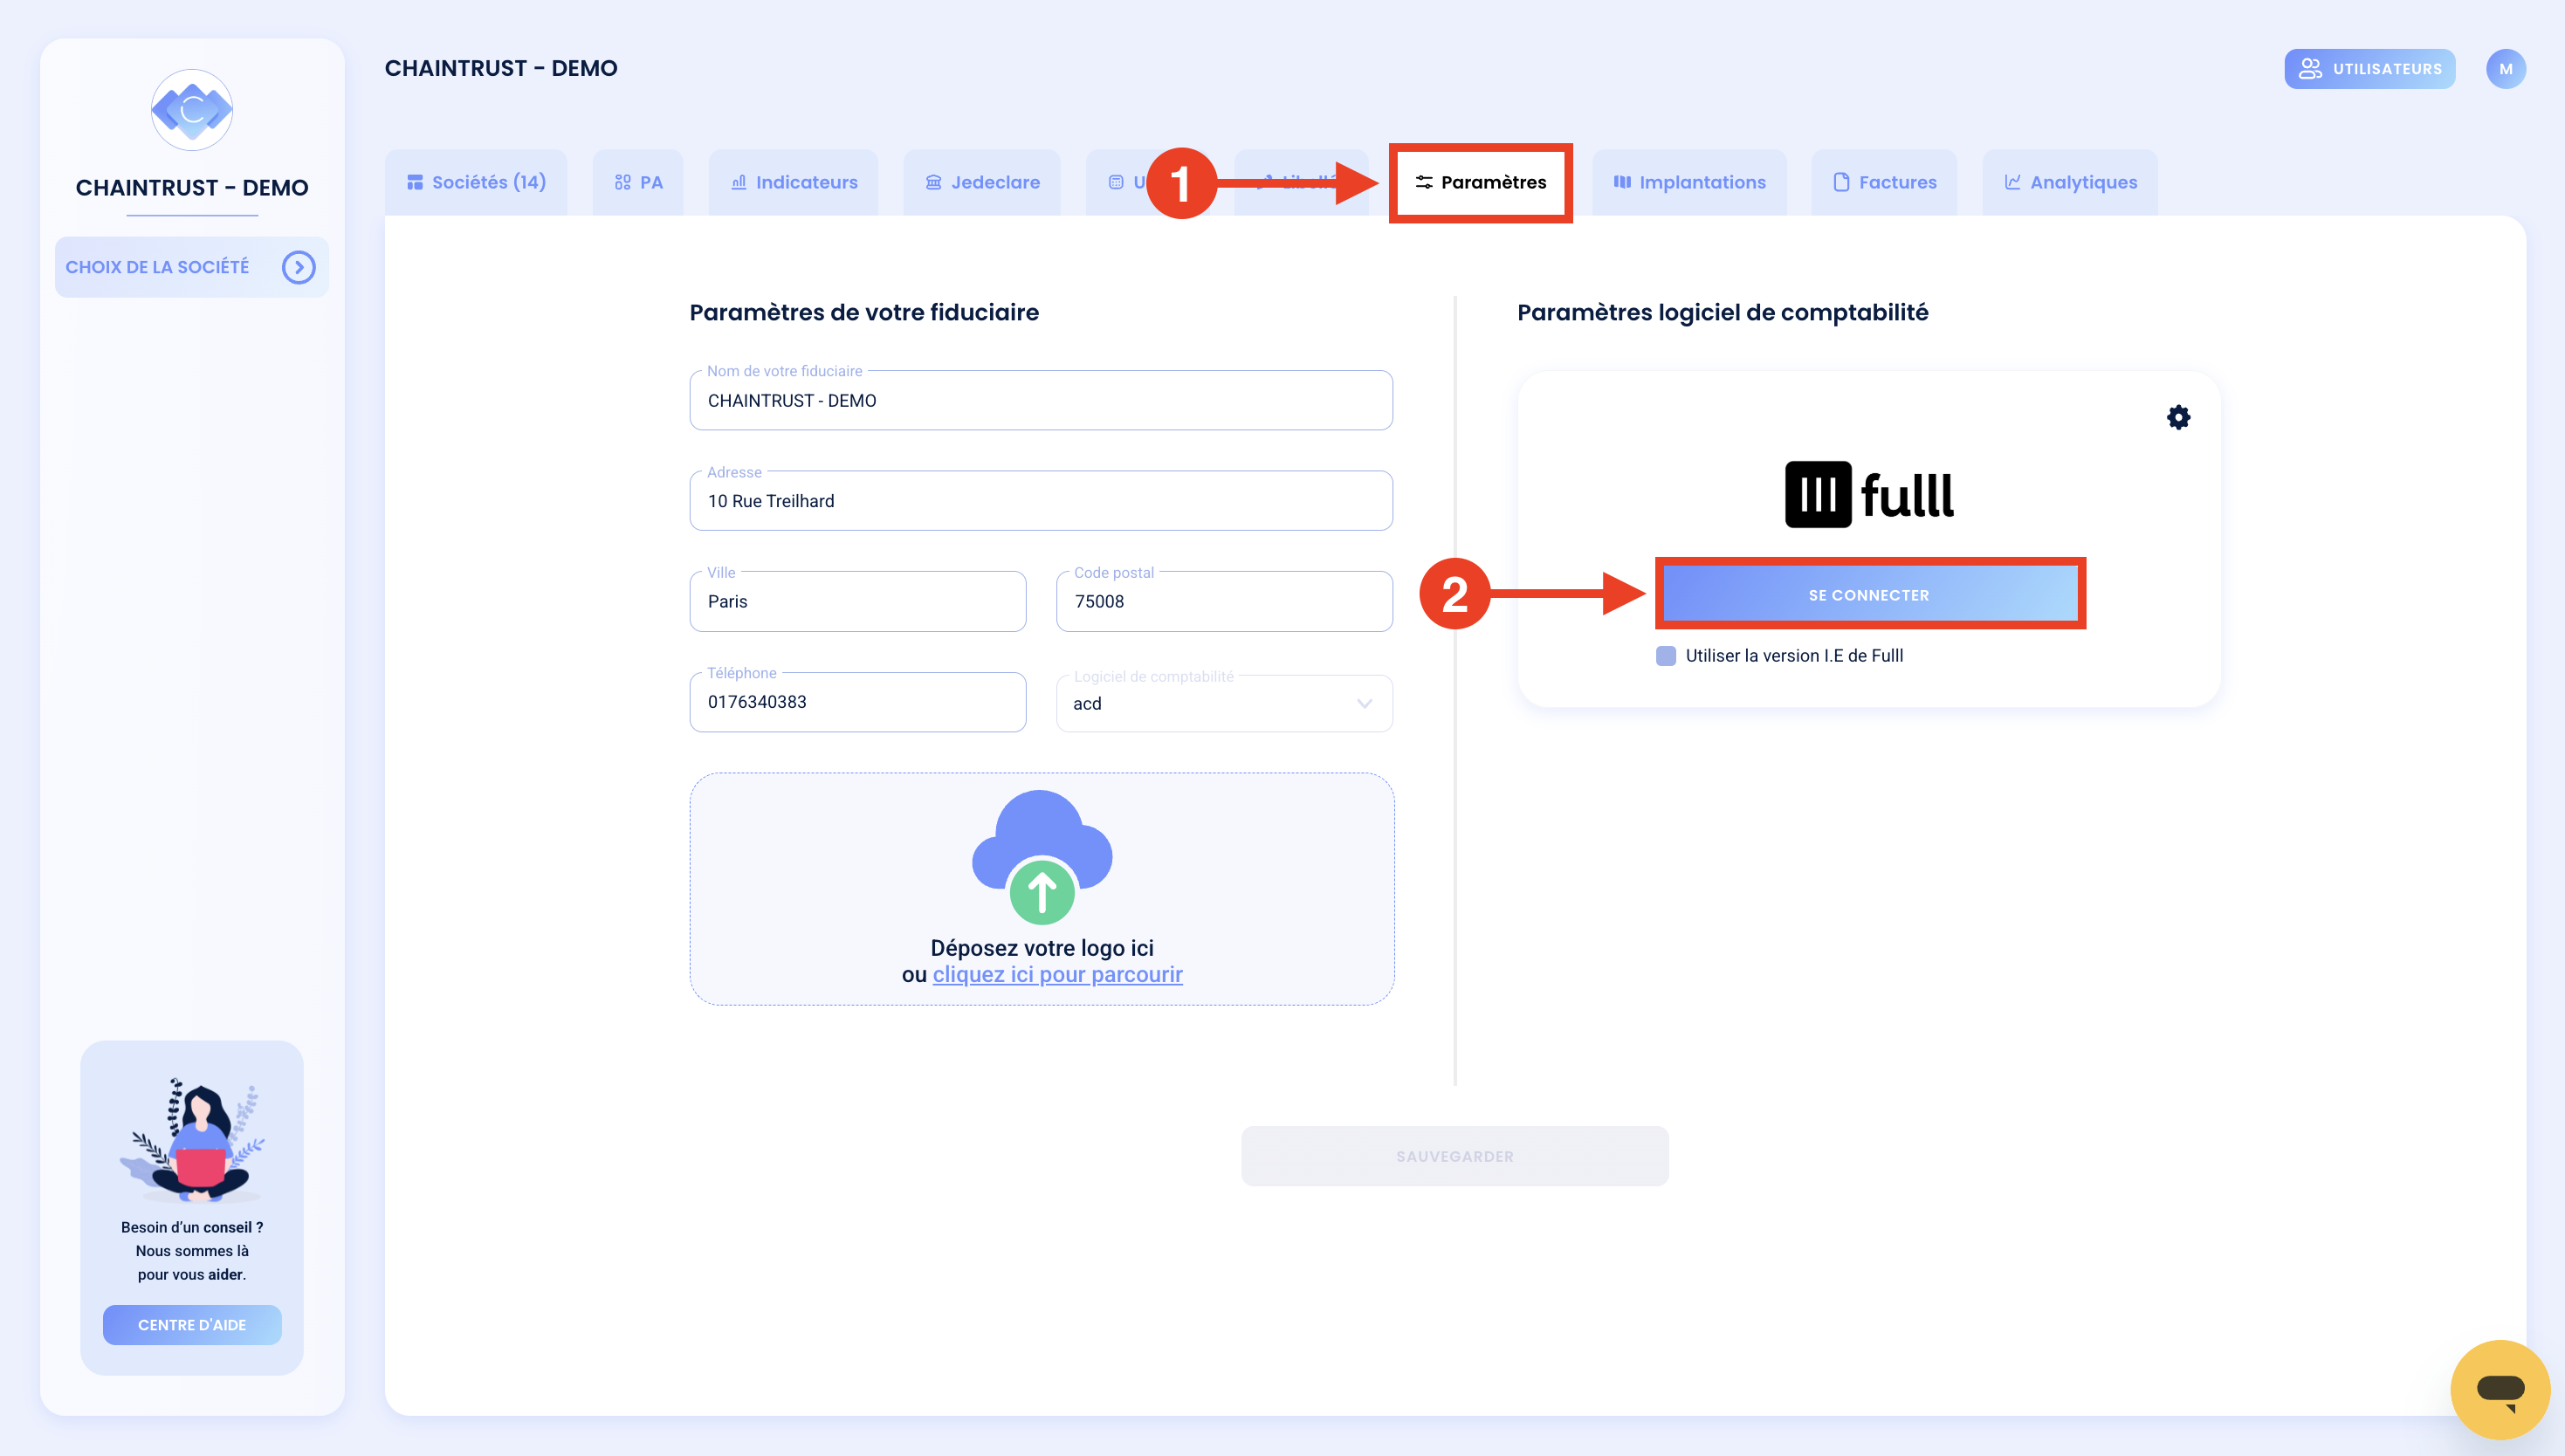The height and width of the screenshot is (1456, 2565).
Task: Click the Utilisateurs button
Action: click(x=2369, y=69)
